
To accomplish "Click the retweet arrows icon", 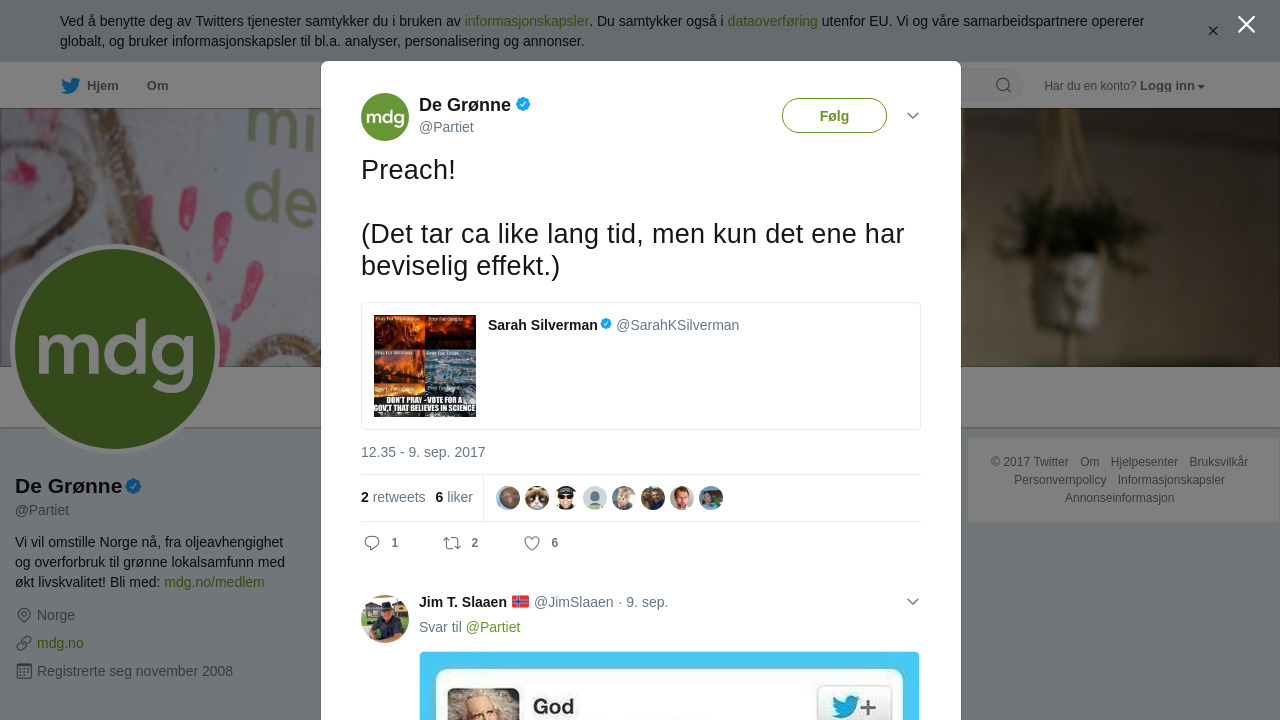I will [x=452, y=543].
